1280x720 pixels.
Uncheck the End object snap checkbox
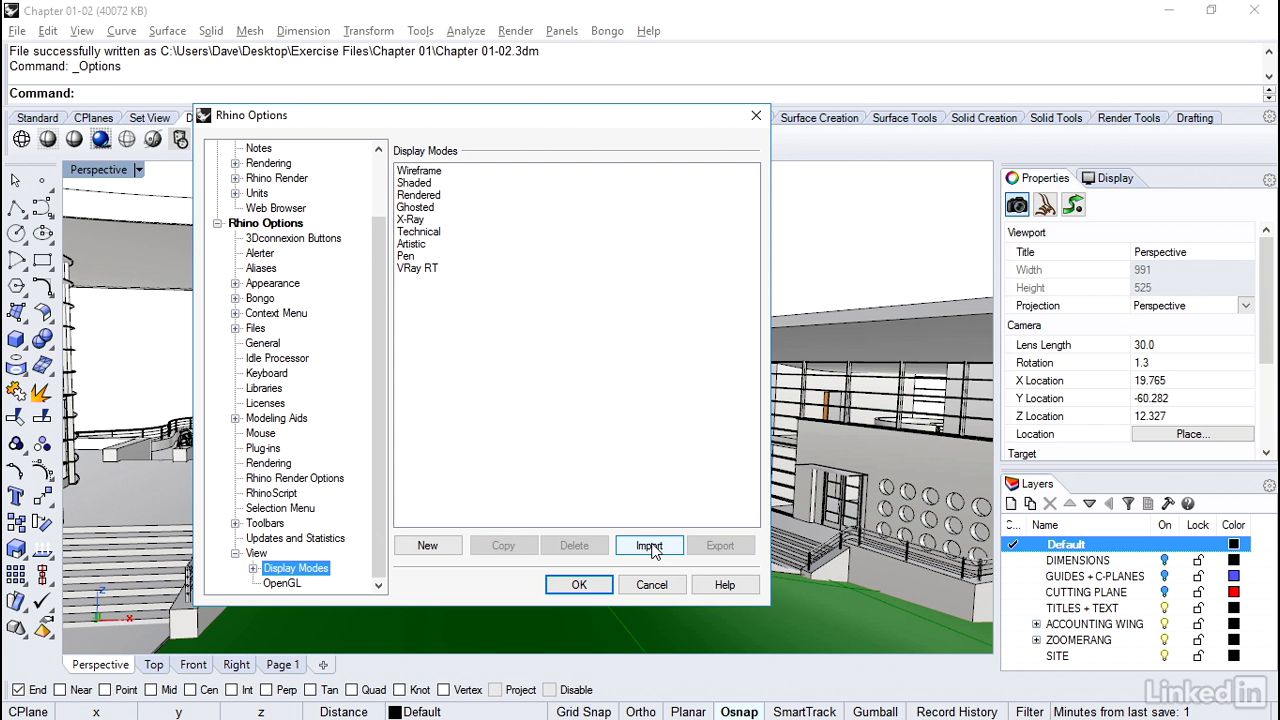coord(18,690)
